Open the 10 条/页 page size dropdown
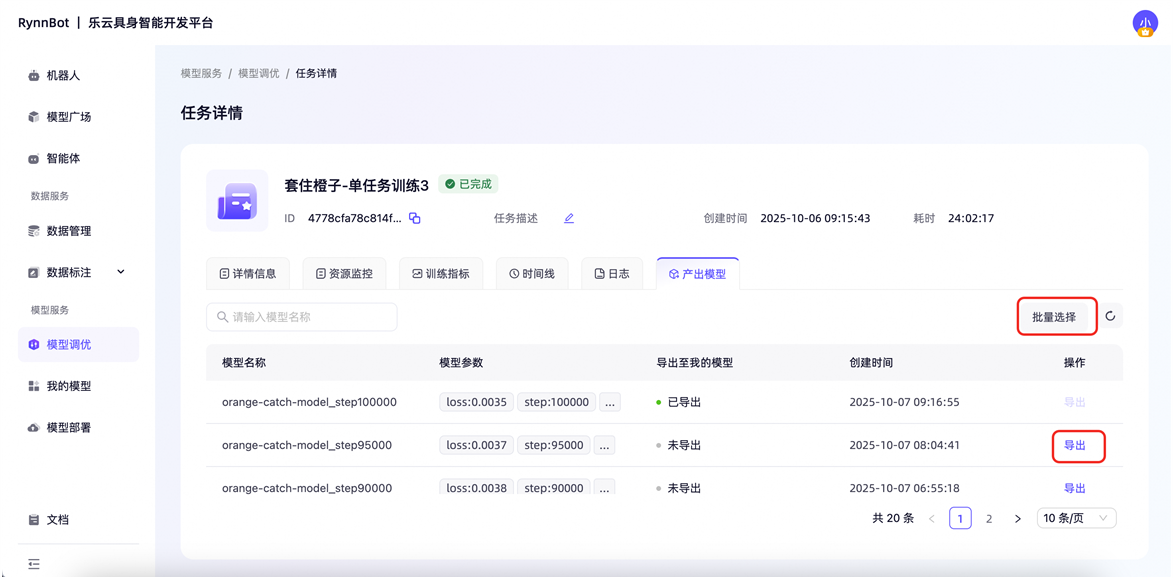 1076,518
